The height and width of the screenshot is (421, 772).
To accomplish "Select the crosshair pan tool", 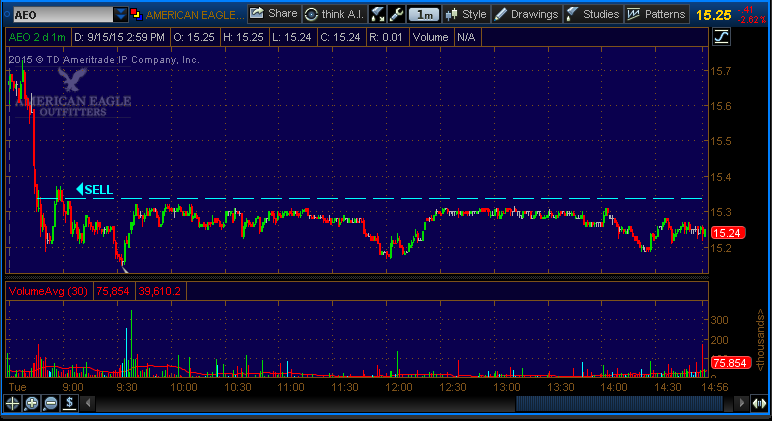I will [12, 404].
